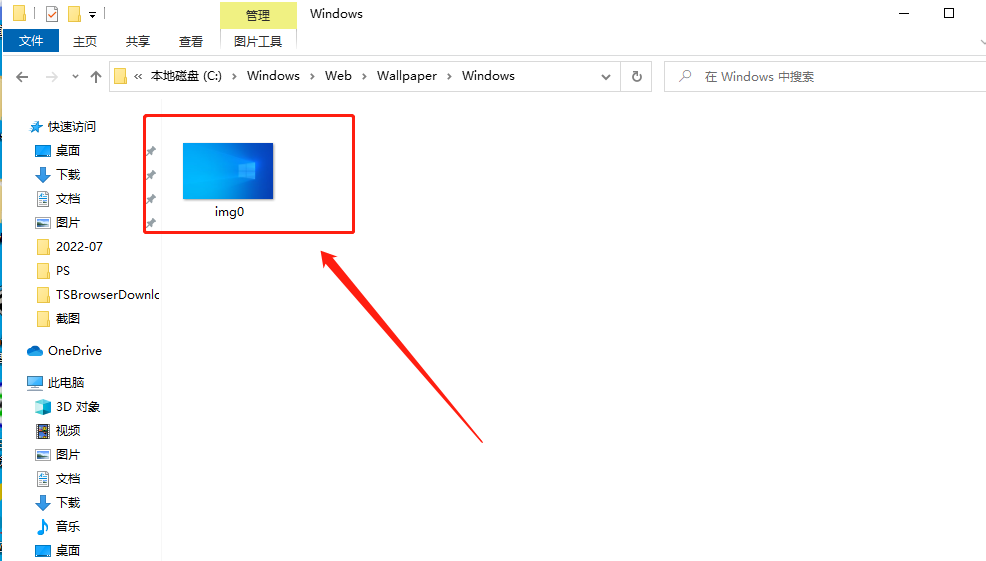Select 音乐 in the navigation pane

click(67, 527)
